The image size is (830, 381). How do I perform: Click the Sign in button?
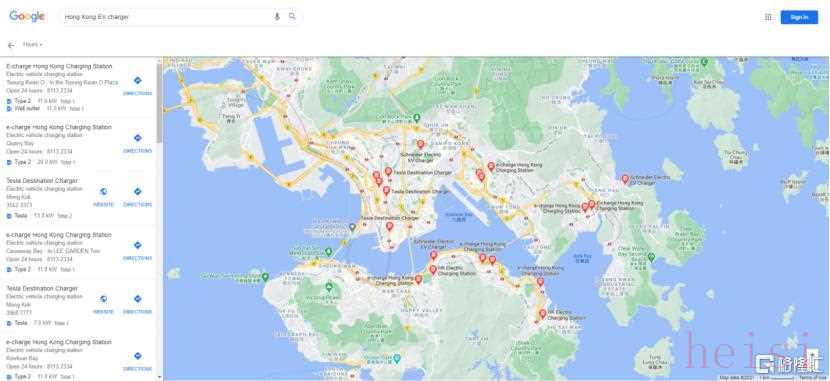tap(799, 17)
